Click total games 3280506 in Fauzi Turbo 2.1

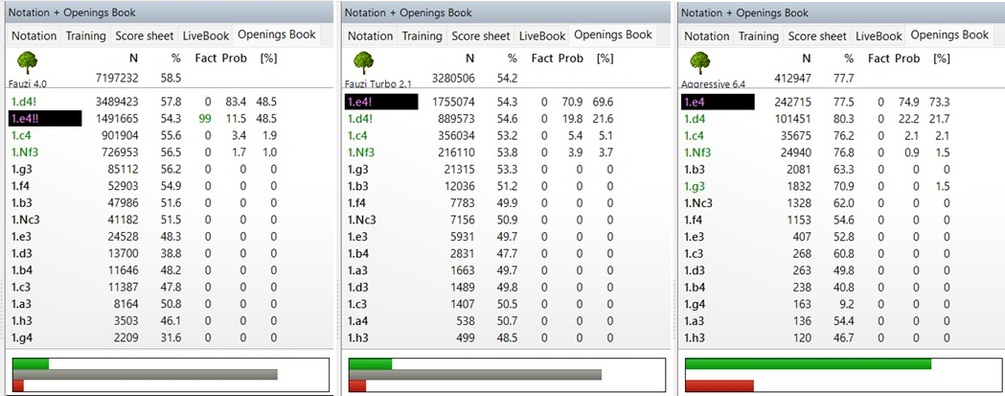pos(453,78)
